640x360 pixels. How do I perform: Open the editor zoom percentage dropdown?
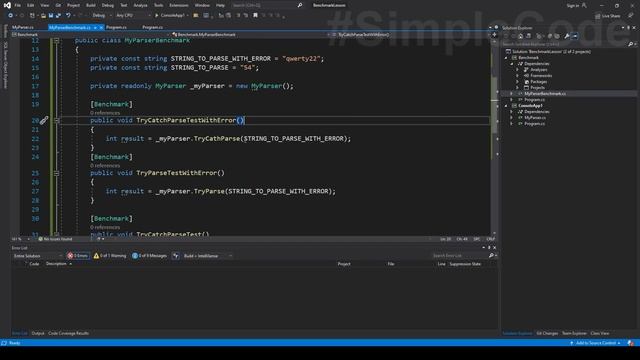20,239
